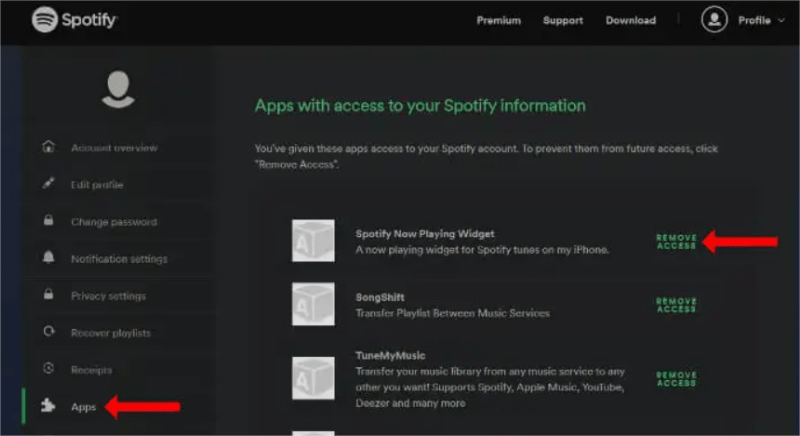Click the 'Spotify Now Playing Widget' title
The height and width of the screenshot is (436, 800).
[x=425, y=234]
